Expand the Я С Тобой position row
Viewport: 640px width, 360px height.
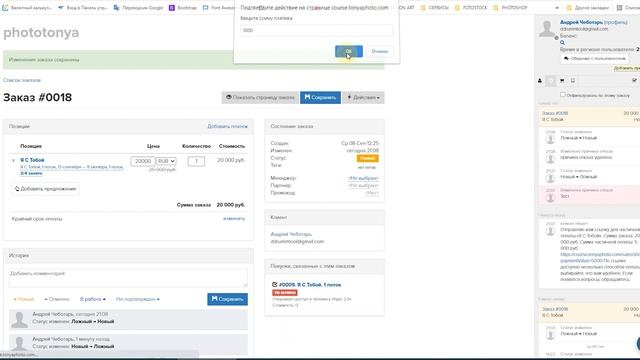[x=13, y=160]
